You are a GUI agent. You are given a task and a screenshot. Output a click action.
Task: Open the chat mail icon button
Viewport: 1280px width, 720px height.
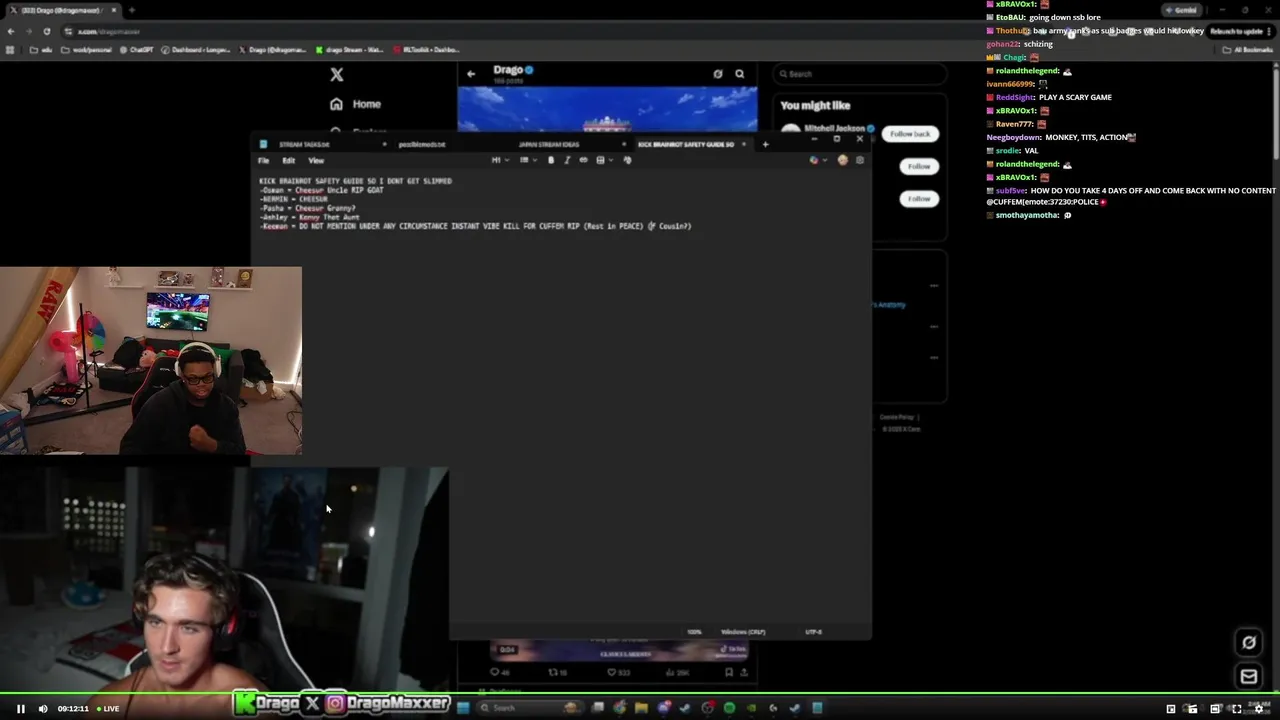pos(1249,677)
